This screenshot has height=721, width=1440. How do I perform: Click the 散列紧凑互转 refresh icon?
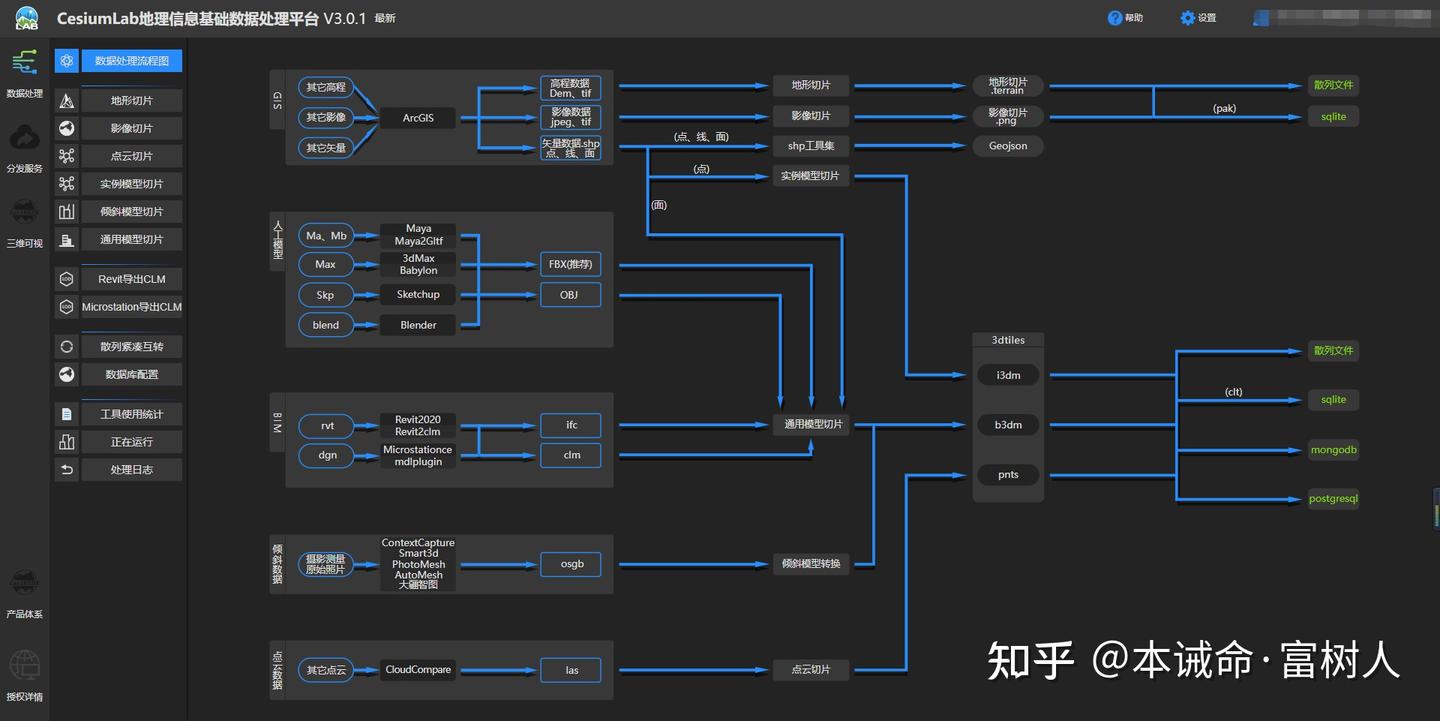click(67, 347)
